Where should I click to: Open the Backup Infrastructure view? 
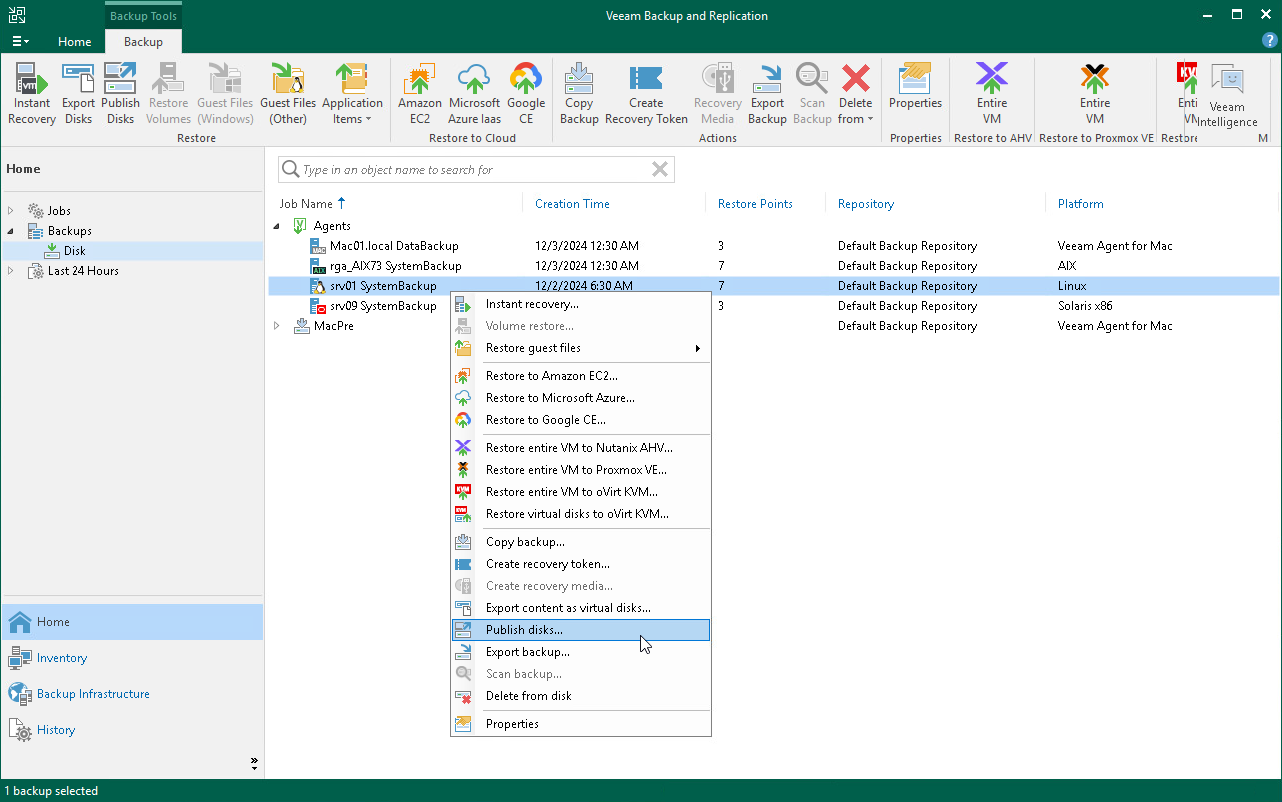(93, 694)
